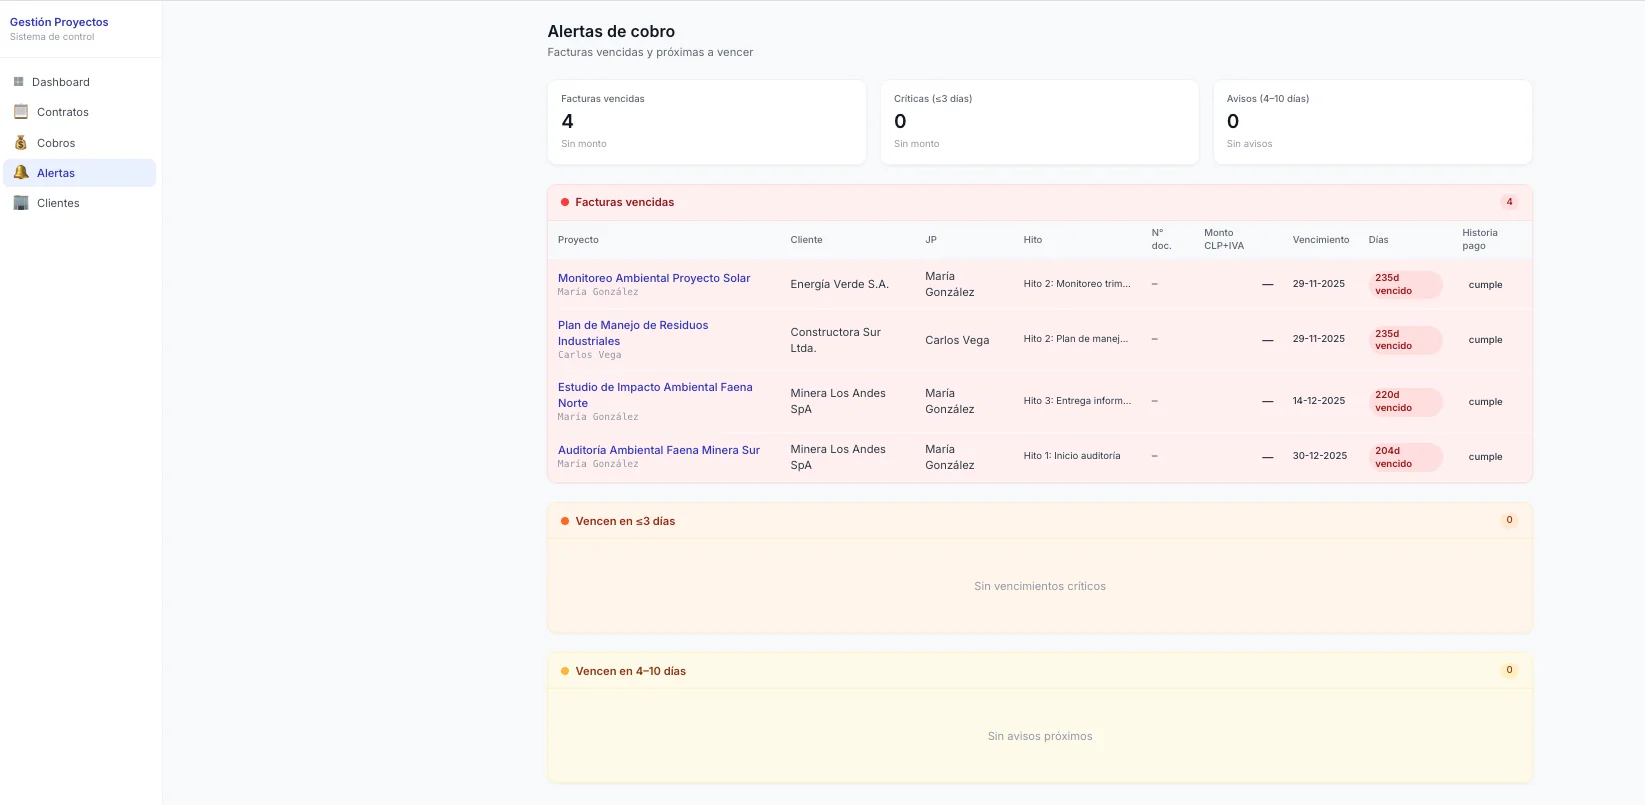Click the Sin vencimientos críticos message
The image size is (1645, 805).
click(1040, 586)
